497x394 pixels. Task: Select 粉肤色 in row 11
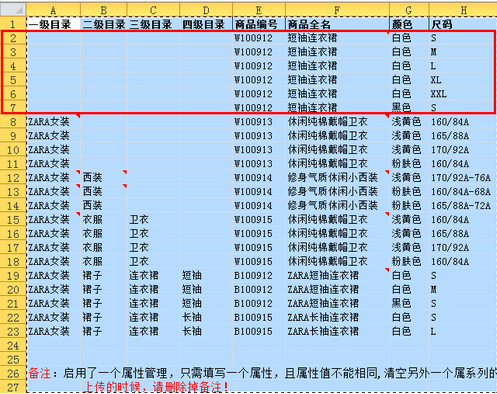pyautogui.click(x=409, y=164)
